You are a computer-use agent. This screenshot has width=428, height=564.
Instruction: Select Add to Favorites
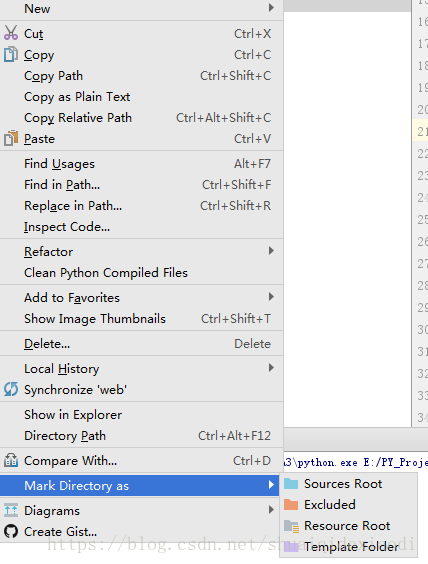point(141,297)
